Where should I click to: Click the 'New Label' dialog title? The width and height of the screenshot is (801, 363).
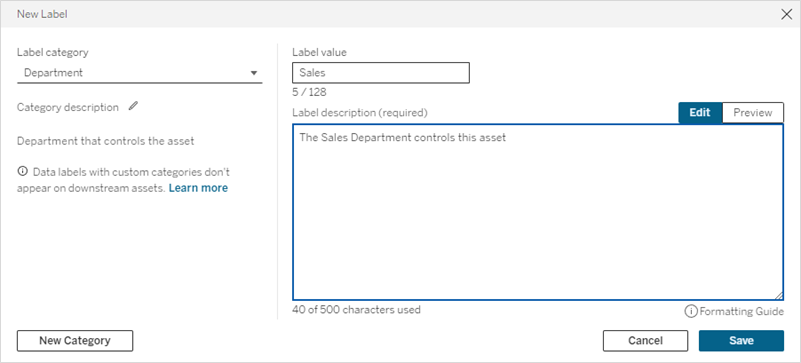click(42, 14)
